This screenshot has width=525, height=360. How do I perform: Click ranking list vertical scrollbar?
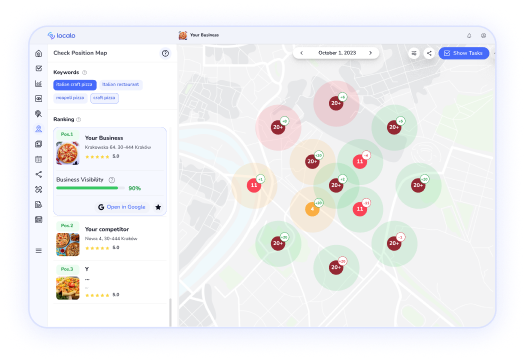[170, 311]
